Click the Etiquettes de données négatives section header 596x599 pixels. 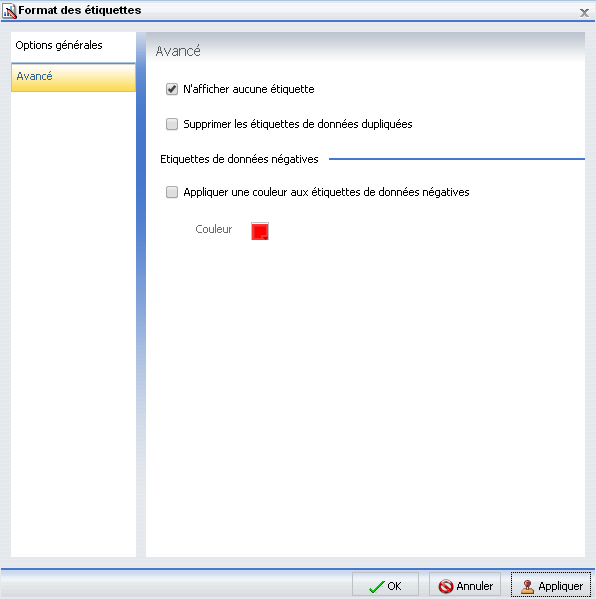point(239,159)
